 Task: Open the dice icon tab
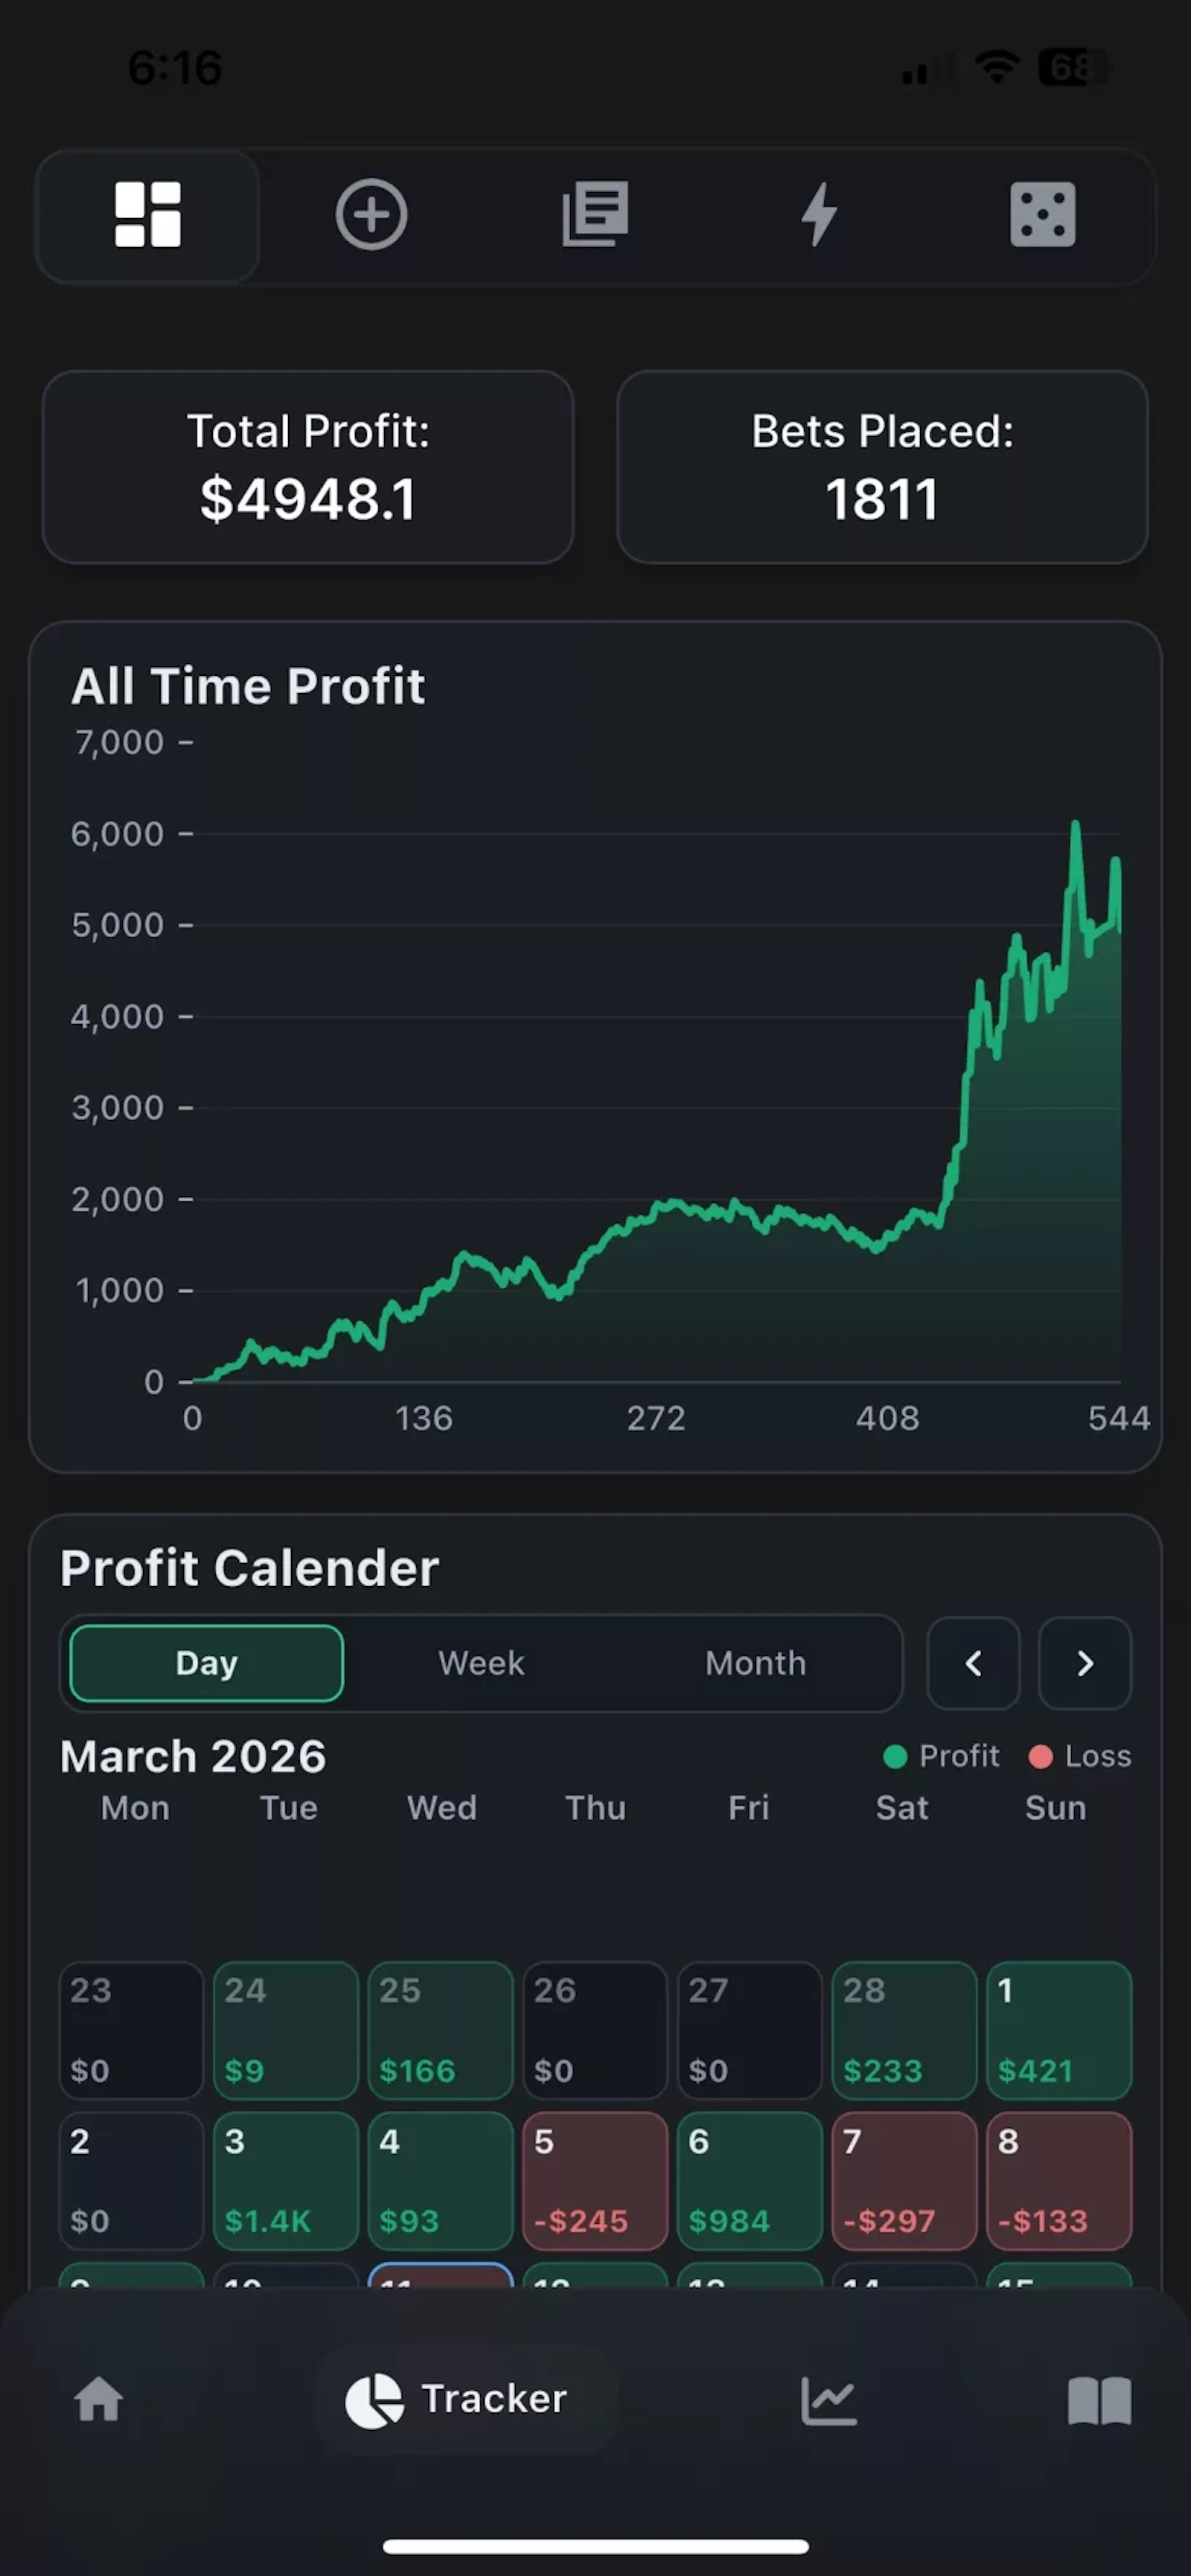pyautogui.click(x=1042, y=214)
